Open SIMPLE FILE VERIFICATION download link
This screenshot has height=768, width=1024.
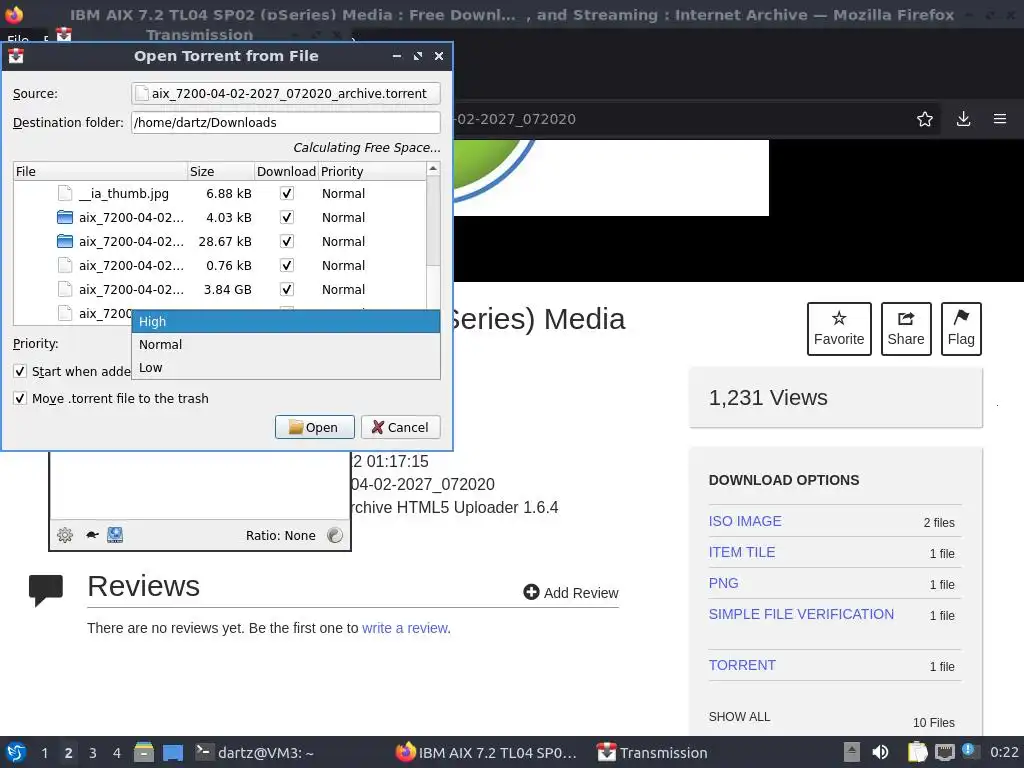801,615
